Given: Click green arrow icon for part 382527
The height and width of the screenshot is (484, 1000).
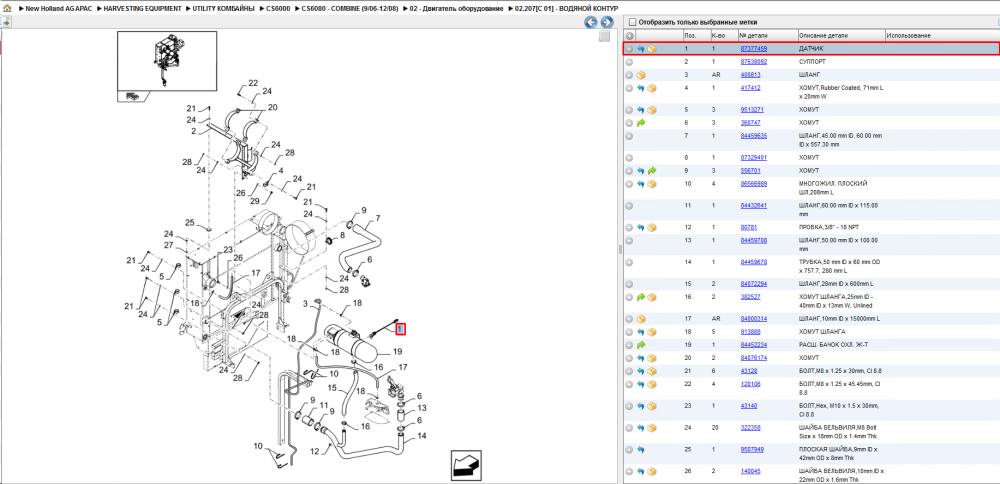Looking at the screenshot, I should click(640, 297).
